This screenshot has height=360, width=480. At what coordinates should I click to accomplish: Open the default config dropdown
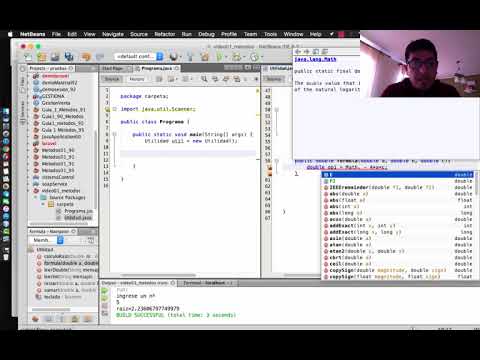(139, 56)
